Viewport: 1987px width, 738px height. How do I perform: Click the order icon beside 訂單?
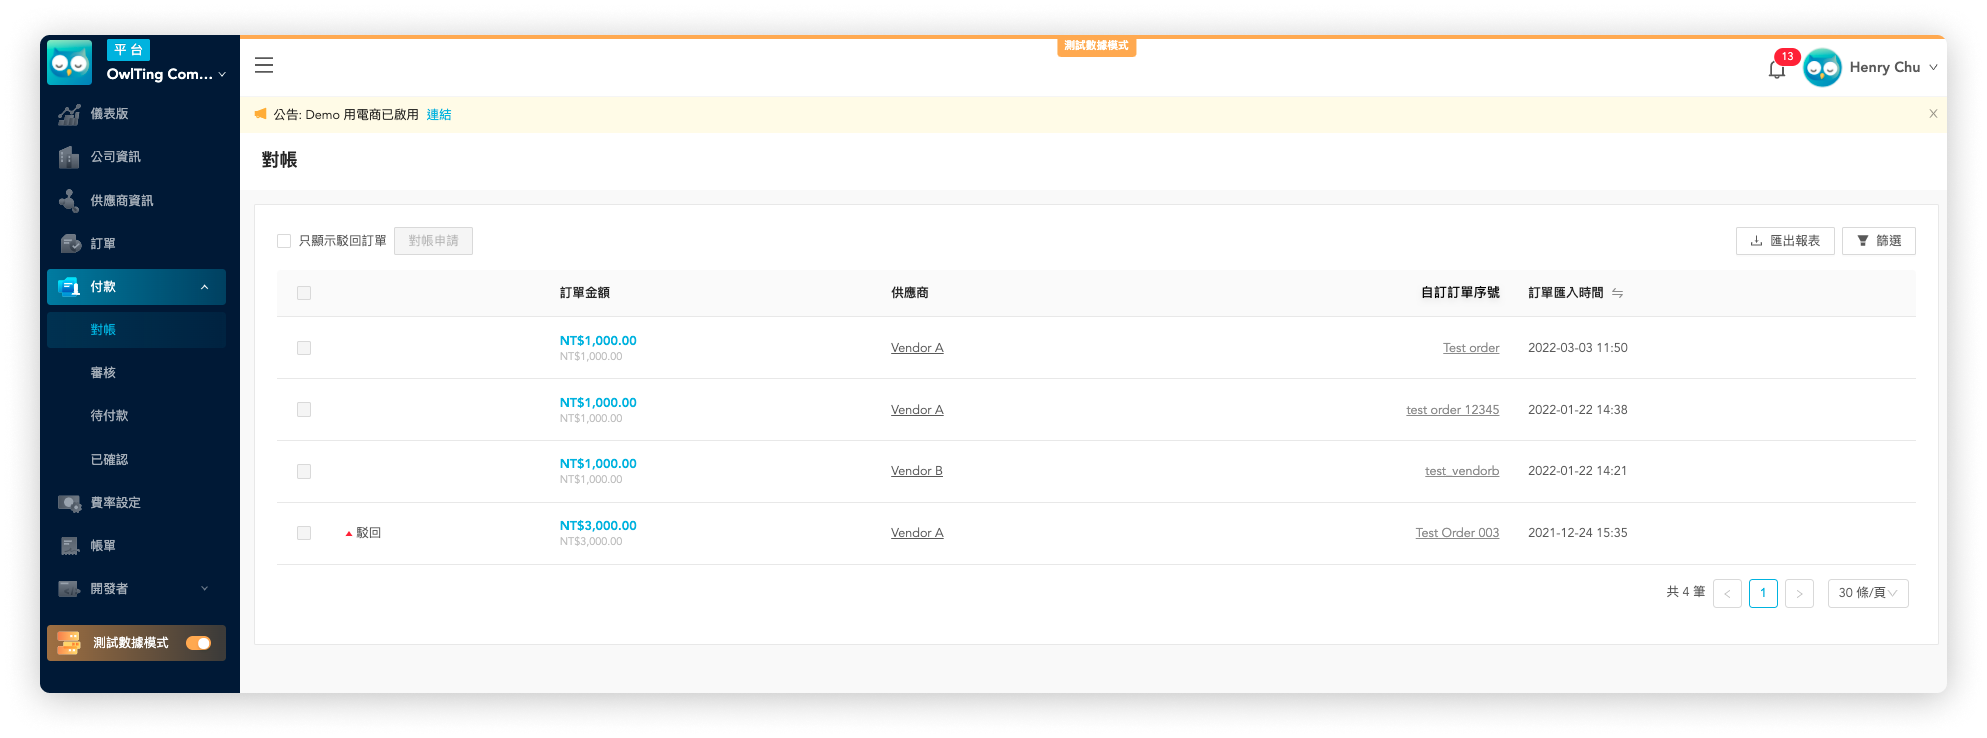(70, 244)
